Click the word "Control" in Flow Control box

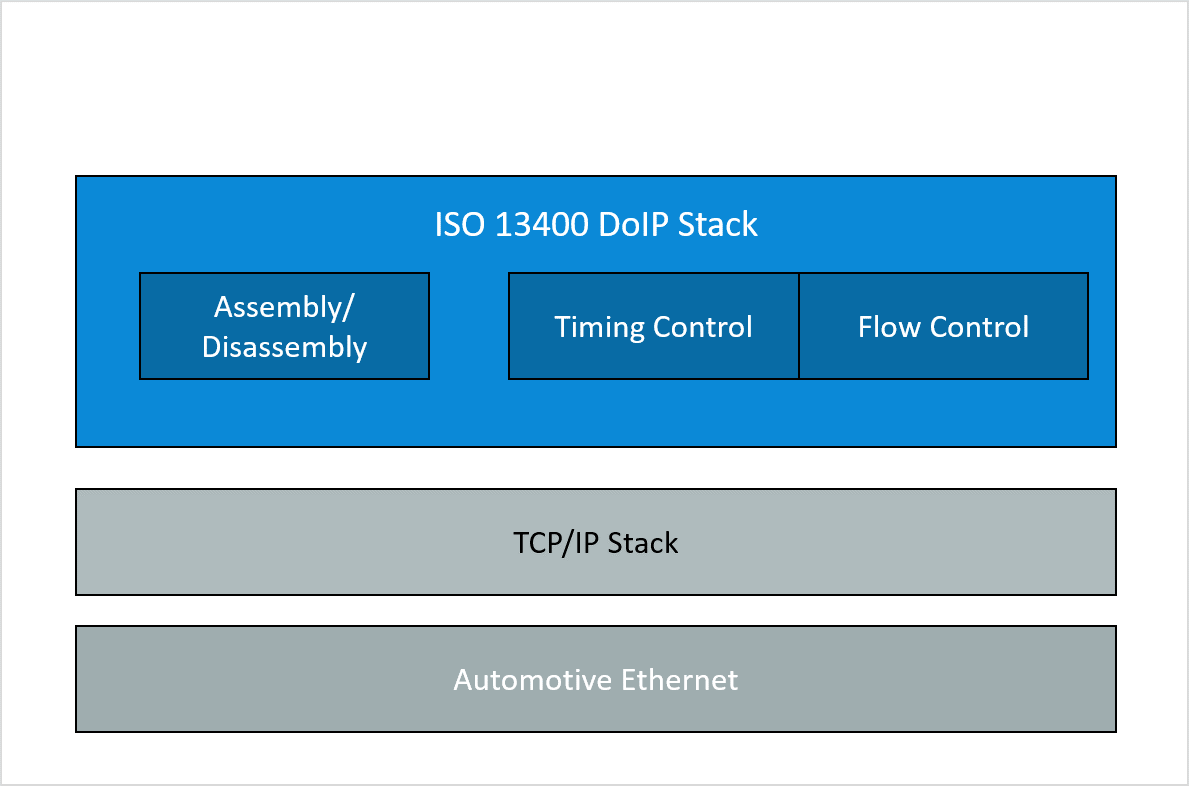click(x=980, y=327)
